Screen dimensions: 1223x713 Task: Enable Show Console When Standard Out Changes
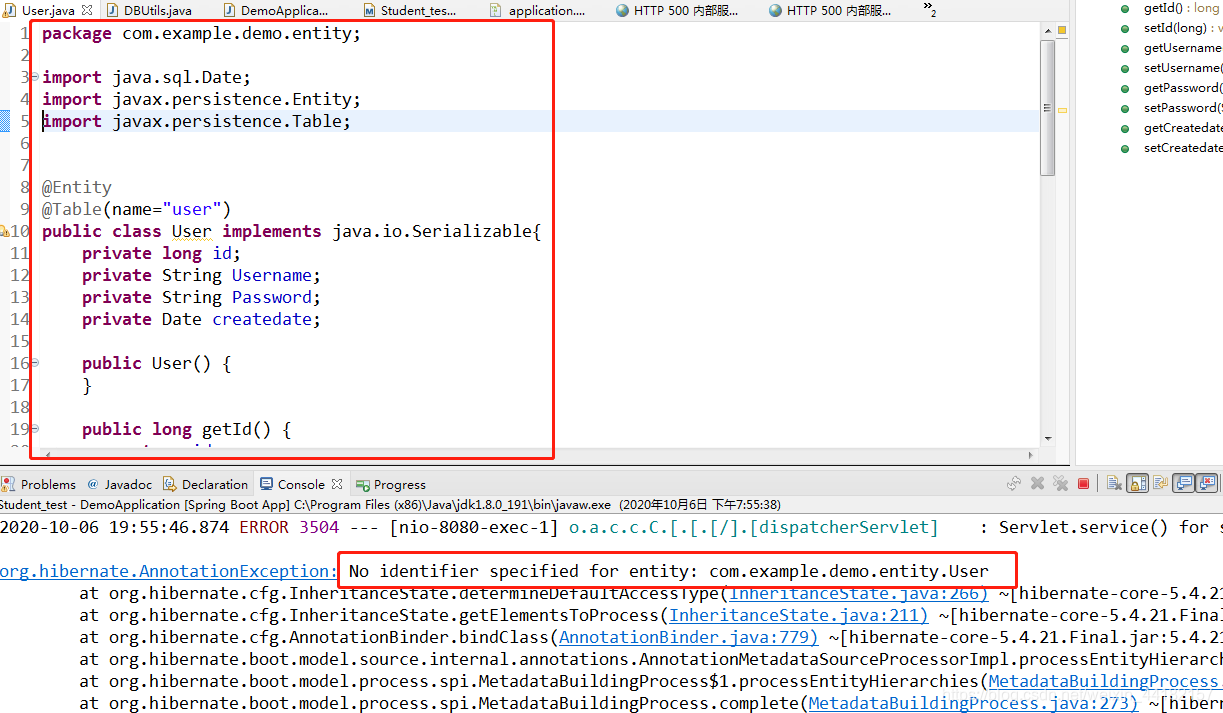click(x=1184, y=483)
